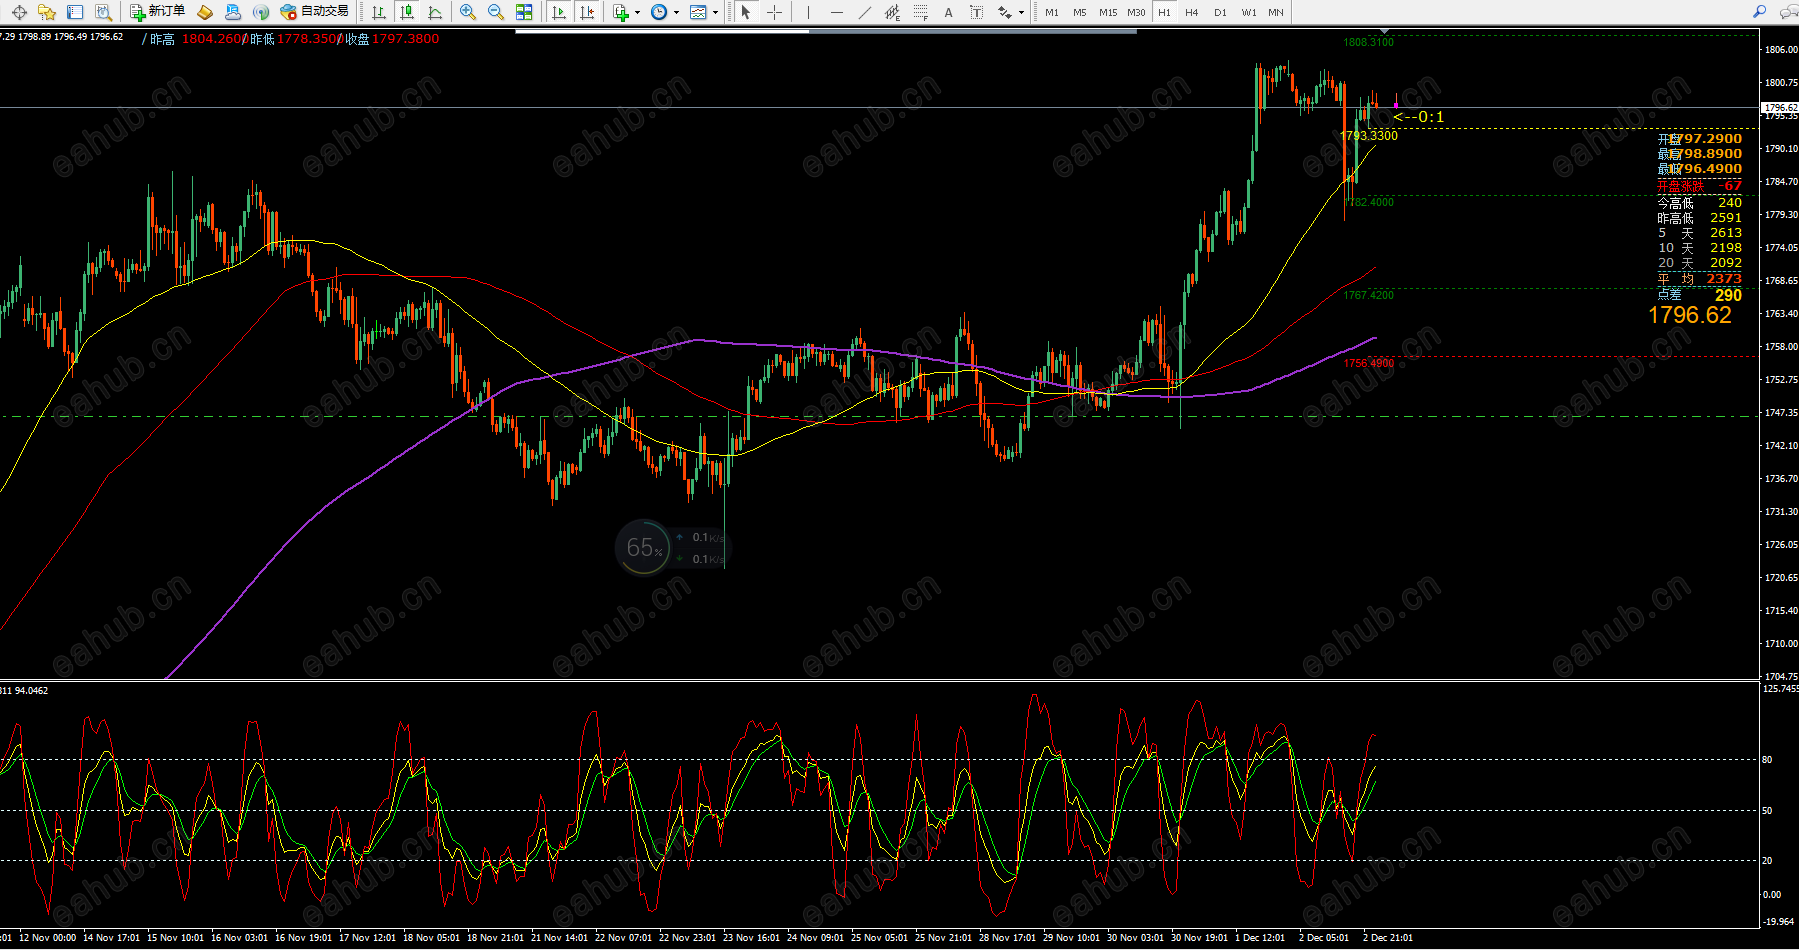Click the <--0:1 countdown label

click(1418, 117)
